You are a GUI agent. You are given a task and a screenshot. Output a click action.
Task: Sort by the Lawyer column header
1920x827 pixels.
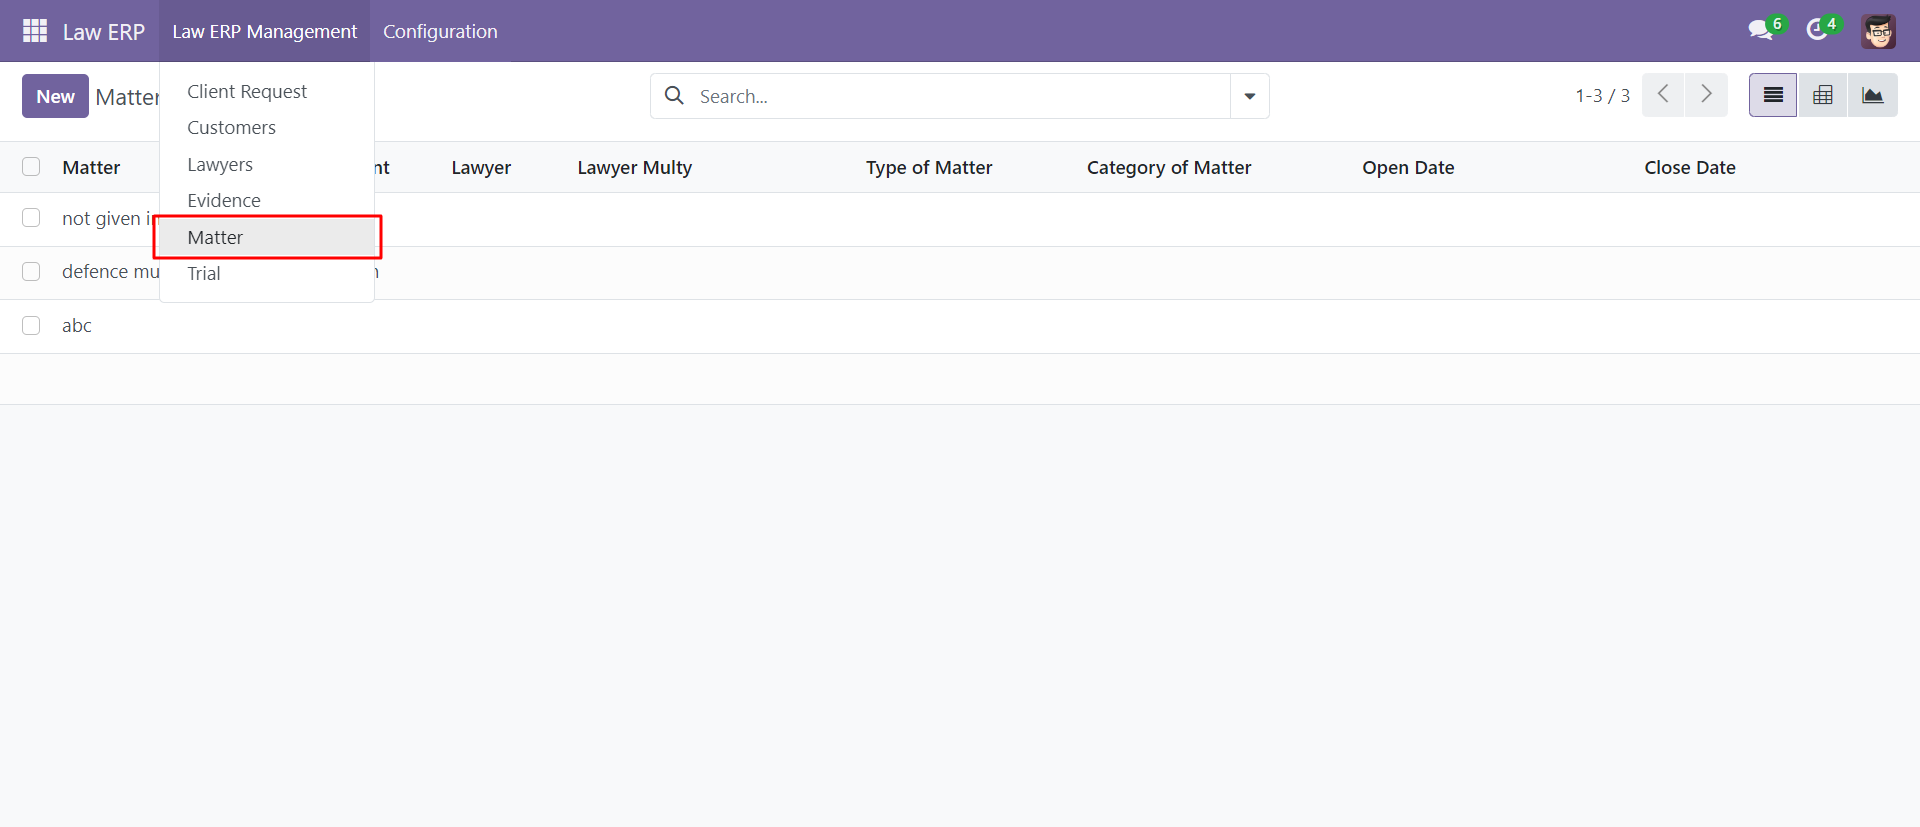[481, 168]
